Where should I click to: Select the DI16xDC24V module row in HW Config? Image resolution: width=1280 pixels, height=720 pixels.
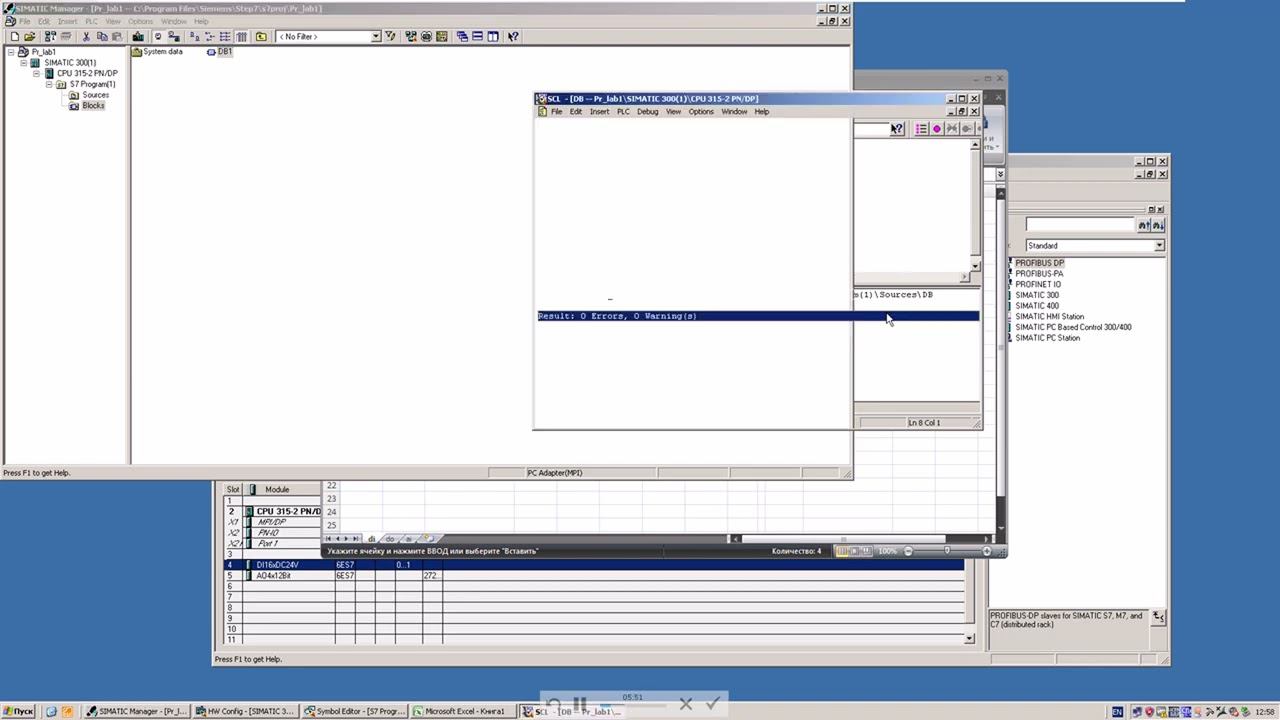[594, 565]
